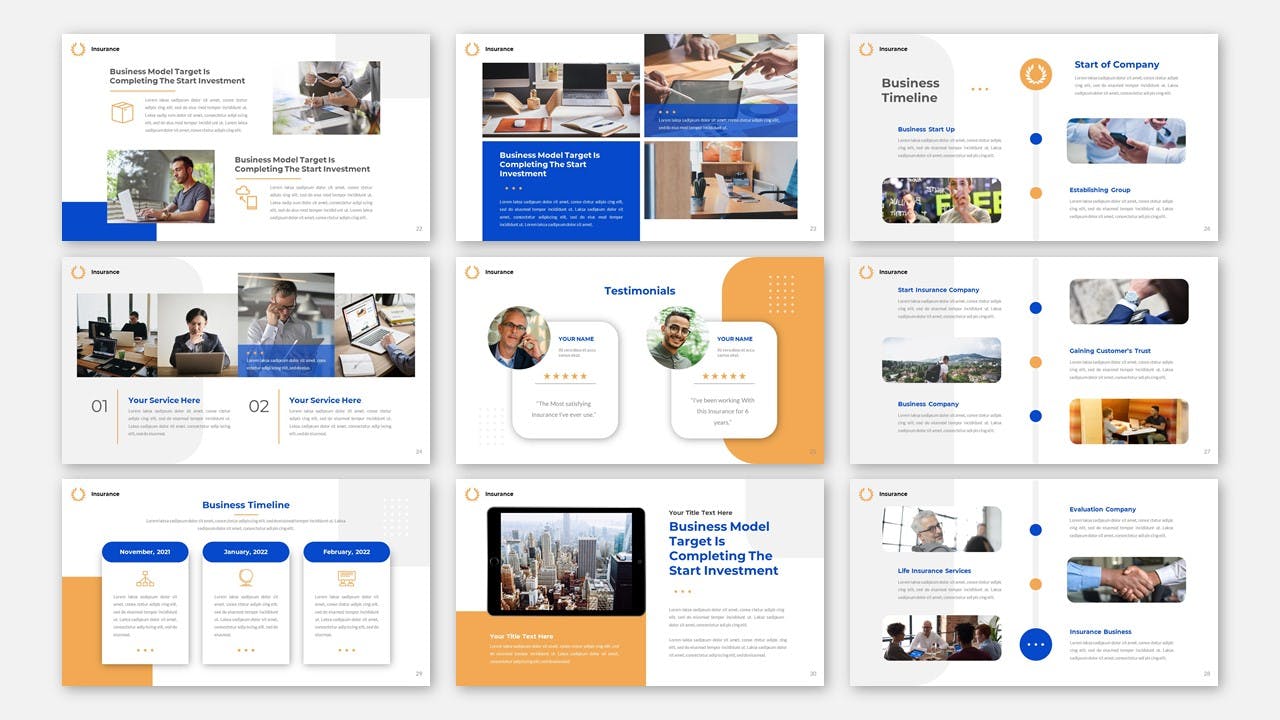Click the monitor icon under February, 2022
The height and width of the screenshot is (720, 1280).
click(346, 578)
